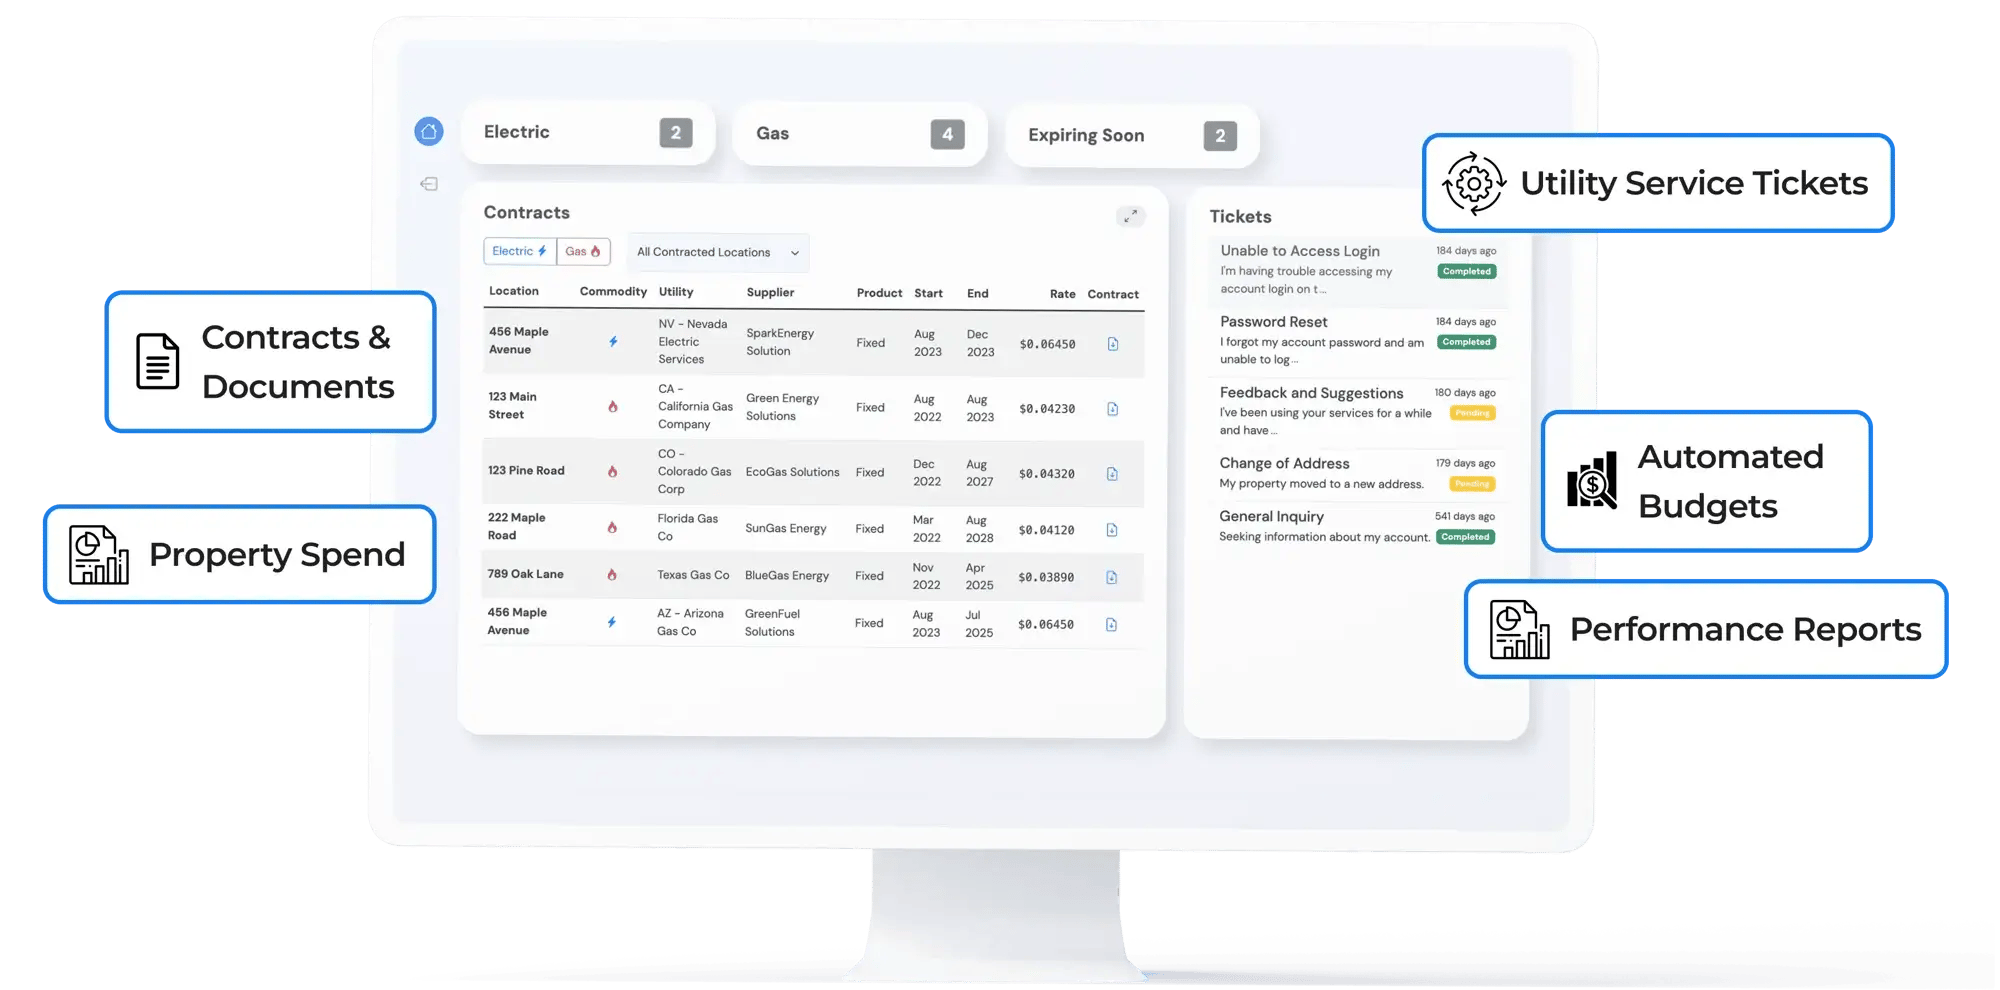Screen dimensions: 2000x990
Task: Click the 541 days ago timestamp
Action: click(x=1465, y=517)
